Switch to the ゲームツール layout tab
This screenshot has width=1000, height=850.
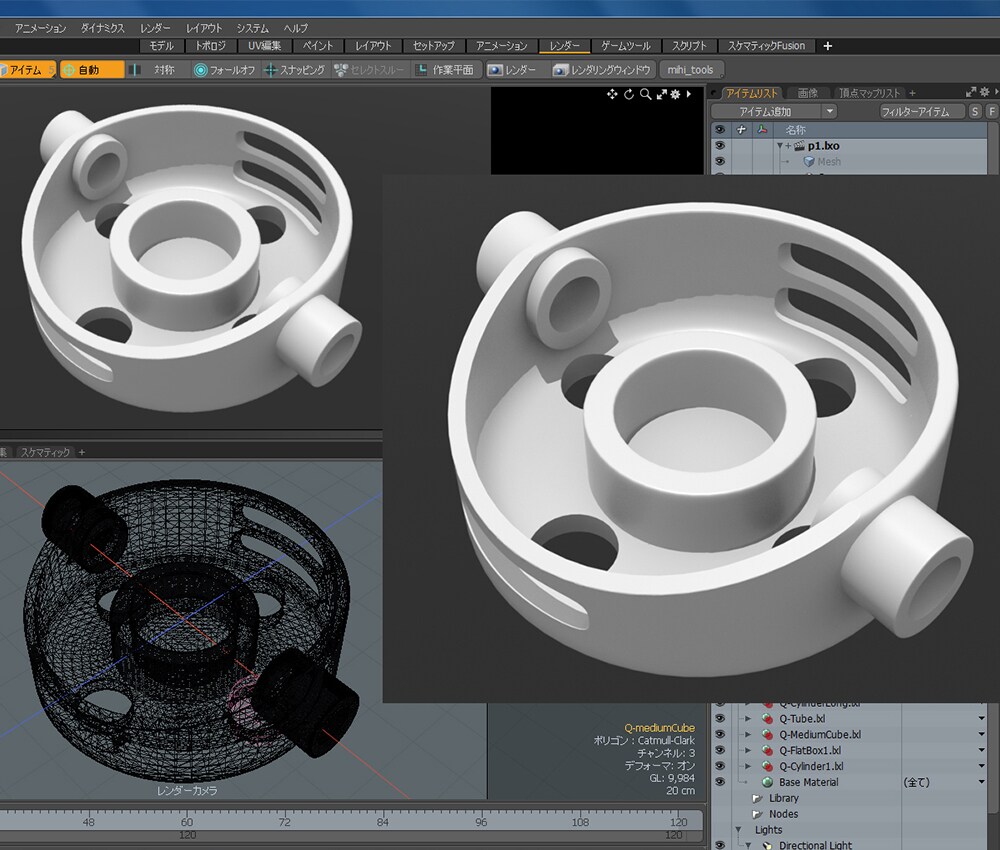coord(626,46)
